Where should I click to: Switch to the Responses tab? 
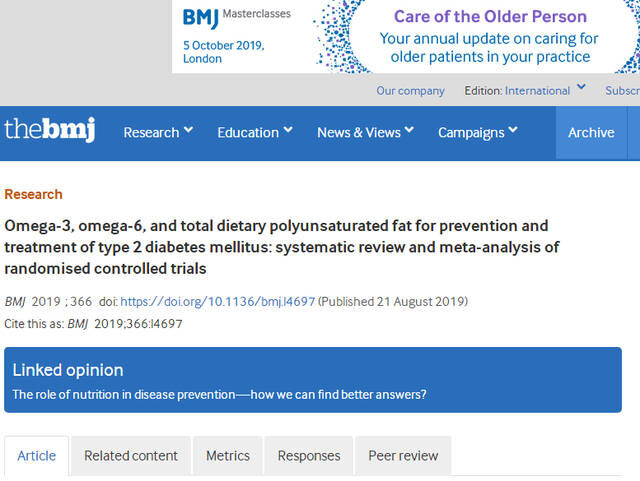click(309, 456)
